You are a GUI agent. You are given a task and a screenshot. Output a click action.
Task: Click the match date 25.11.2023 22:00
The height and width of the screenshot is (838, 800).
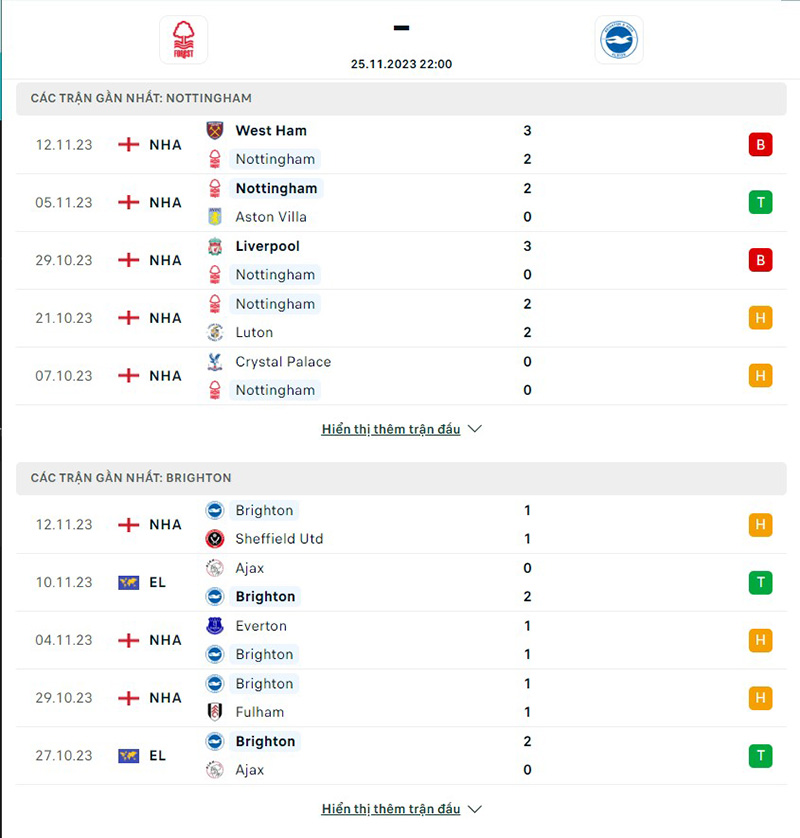[x=401, y=63]
